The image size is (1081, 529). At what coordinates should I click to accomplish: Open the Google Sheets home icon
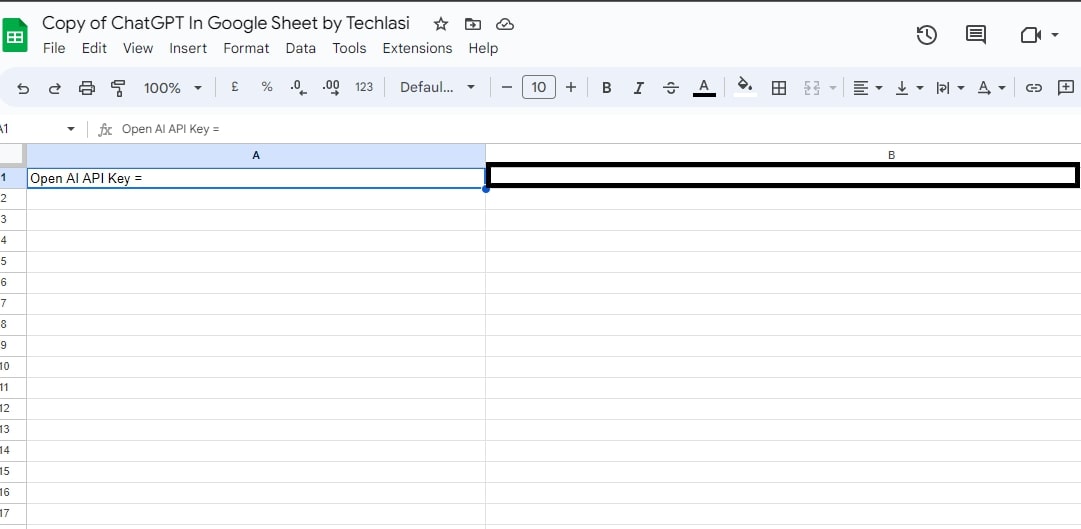[x=14, y=34]
